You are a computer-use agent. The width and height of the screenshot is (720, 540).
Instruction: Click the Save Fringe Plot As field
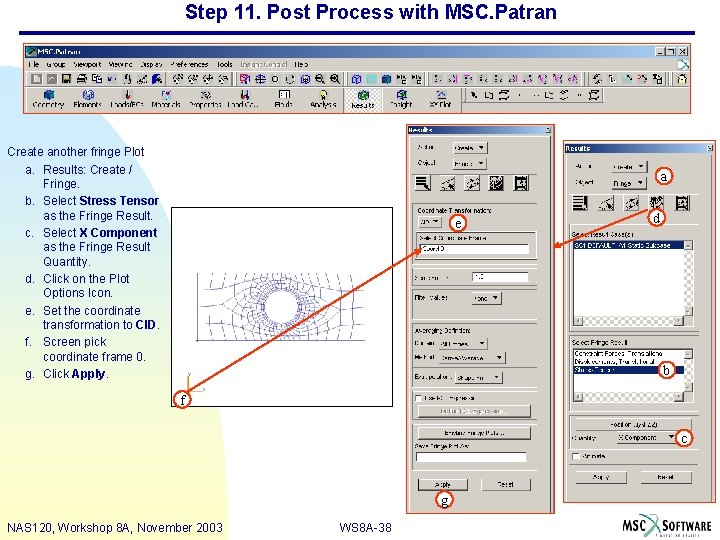click(471, 457)
